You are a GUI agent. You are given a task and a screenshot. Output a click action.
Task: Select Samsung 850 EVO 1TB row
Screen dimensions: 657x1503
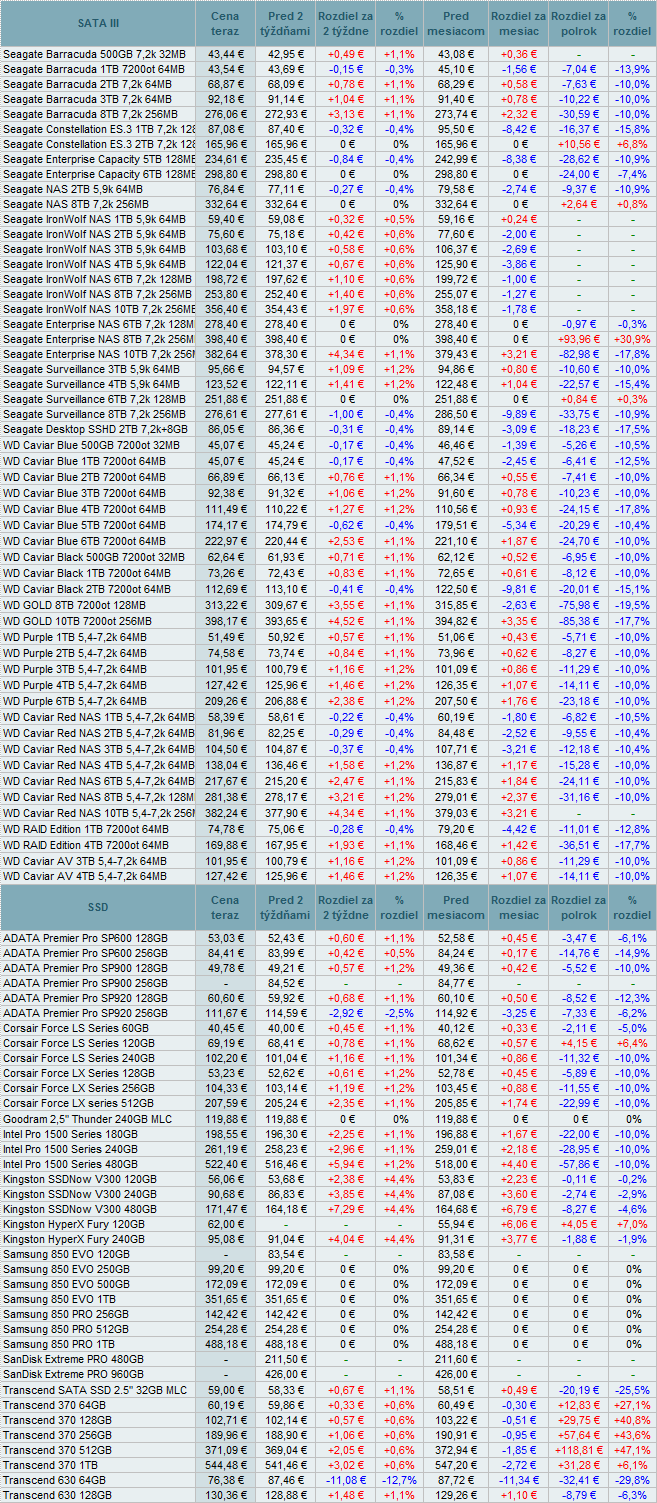click(328, 1299)
